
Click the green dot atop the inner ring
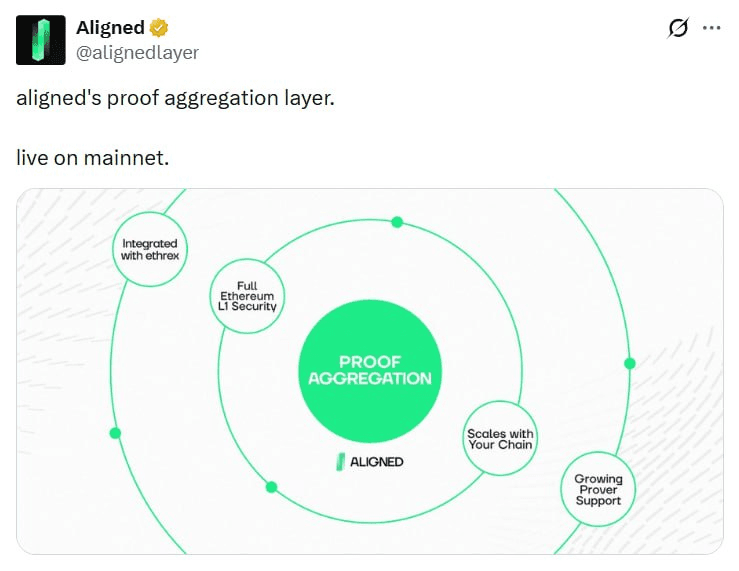tap(397, 222)
